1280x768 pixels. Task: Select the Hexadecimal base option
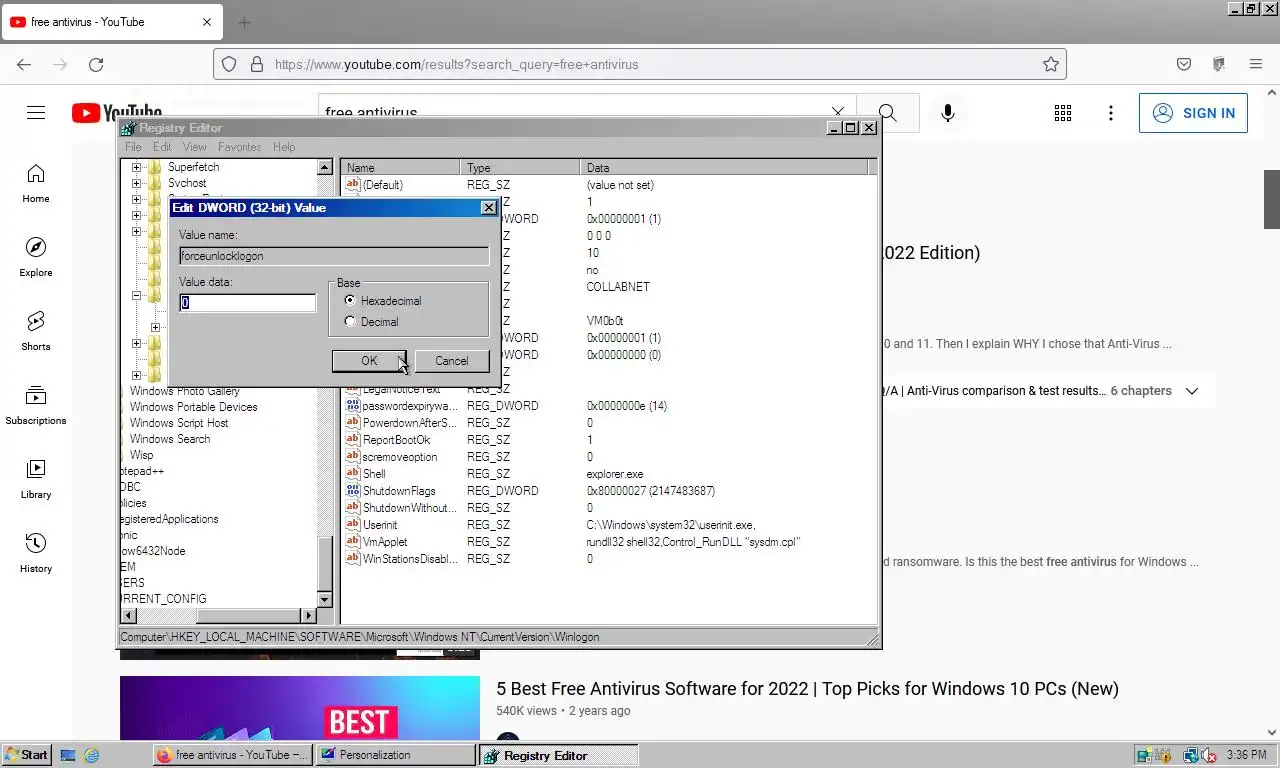coord(349,300)
